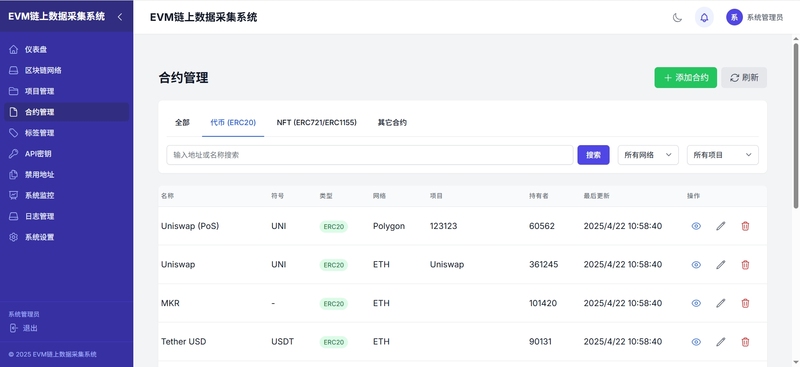Delete the Tether USD contract
Viewport: 800px width, 367px height.
coord(745,341)
